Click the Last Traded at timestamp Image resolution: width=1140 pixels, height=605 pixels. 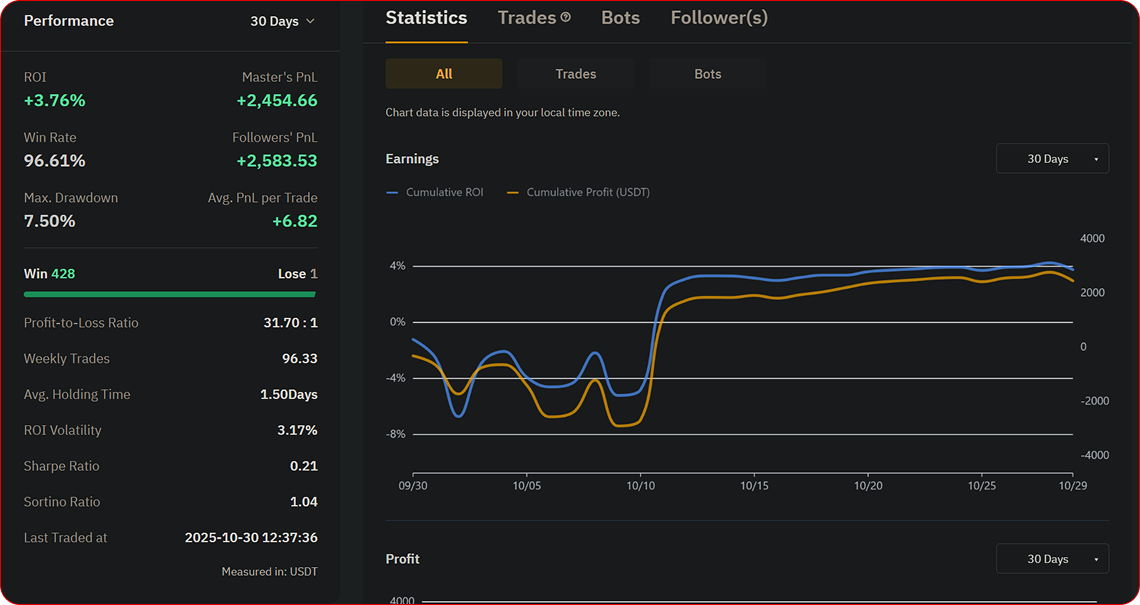(x=251, y=538)
